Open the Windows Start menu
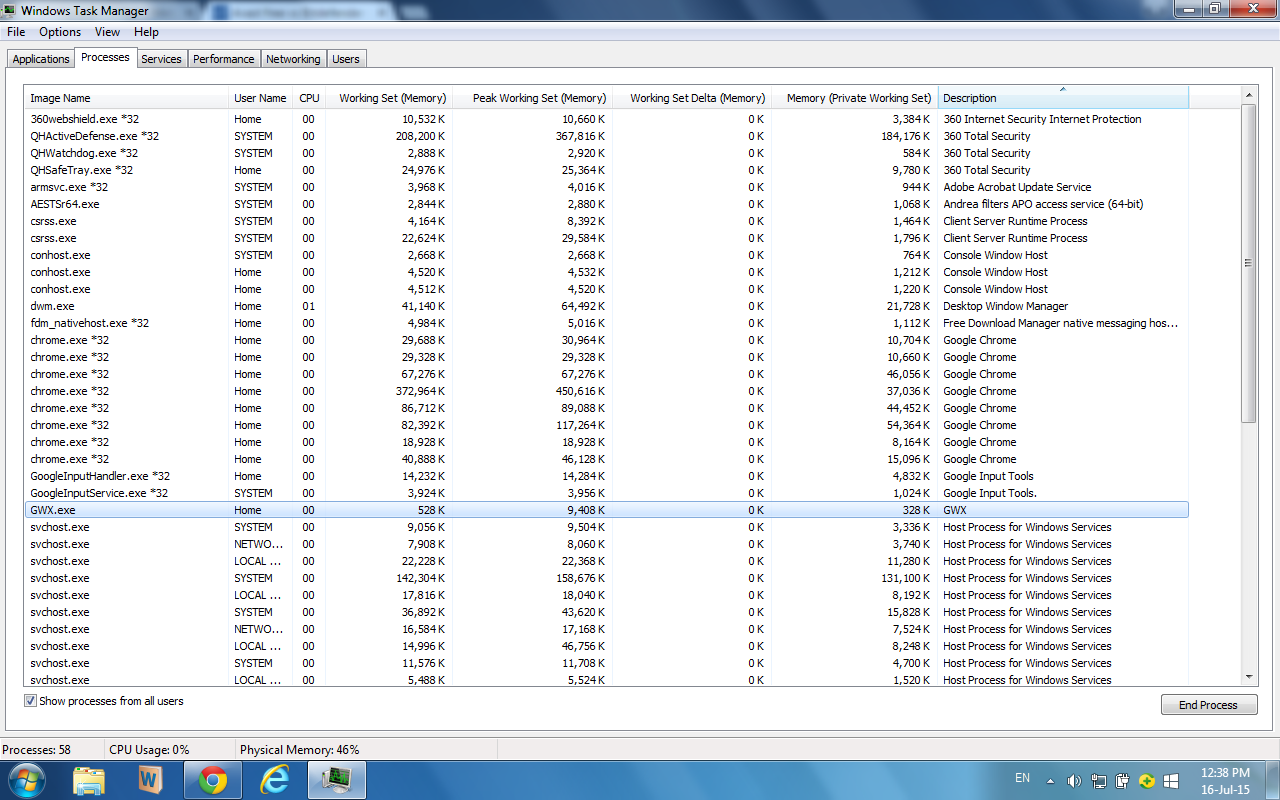1280x800 pixels. tap(26, 780)
